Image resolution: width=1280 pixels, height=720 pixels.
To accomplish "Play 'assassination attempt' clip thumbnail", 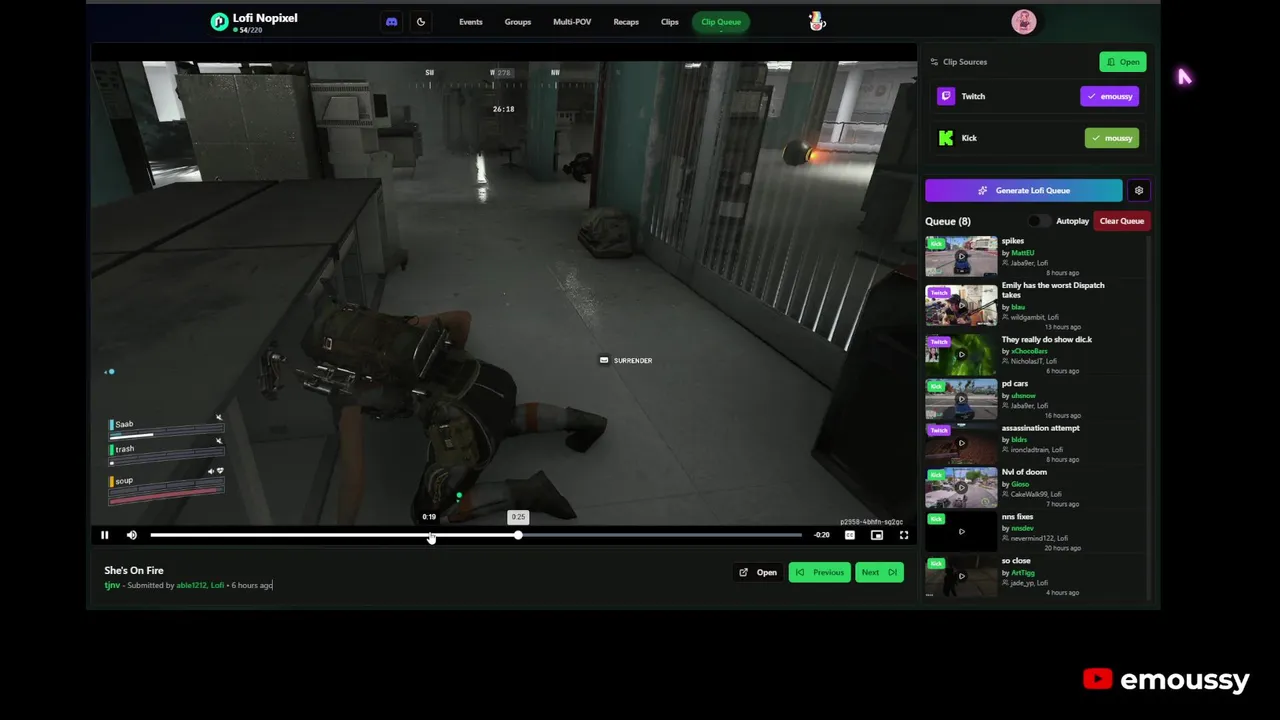I will tap(961, 443).
